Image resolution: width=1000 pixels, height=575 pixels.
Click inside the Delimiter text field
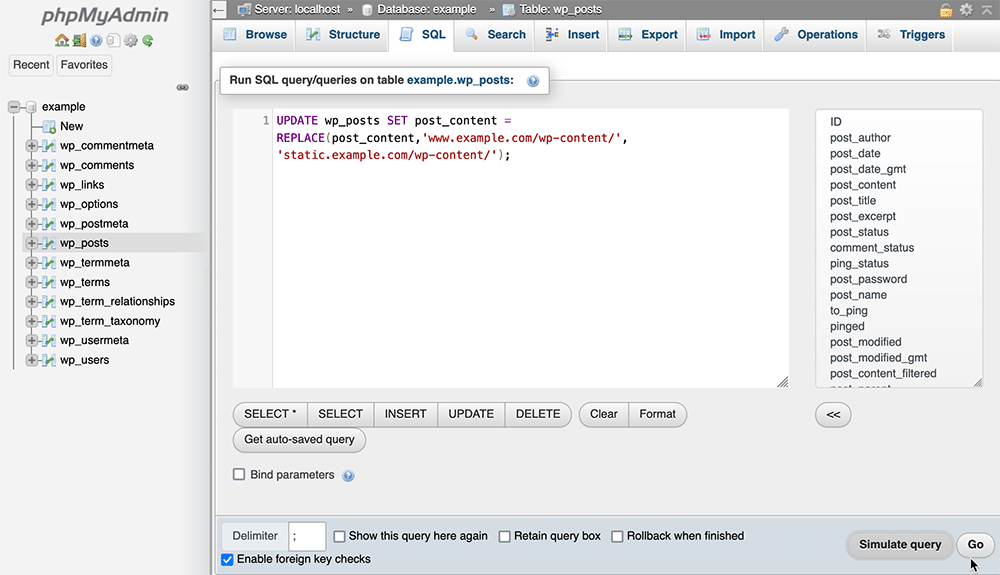pyautogui.click(x=307, y=536)
